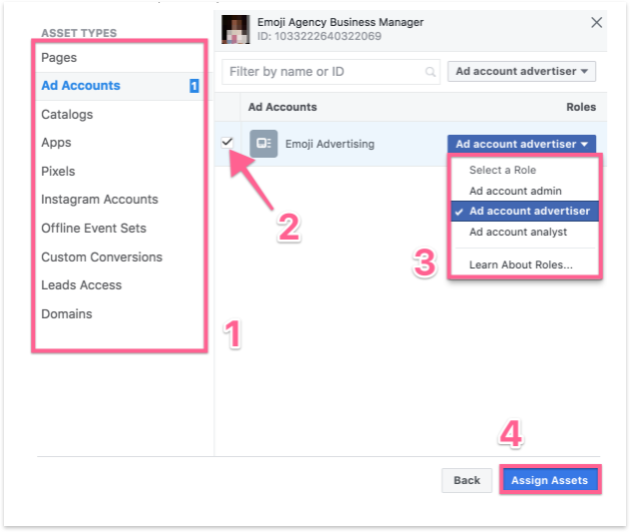Close the assign assets dialog
Viewport: 630px width, 532px height.
(x=597, y=22)
